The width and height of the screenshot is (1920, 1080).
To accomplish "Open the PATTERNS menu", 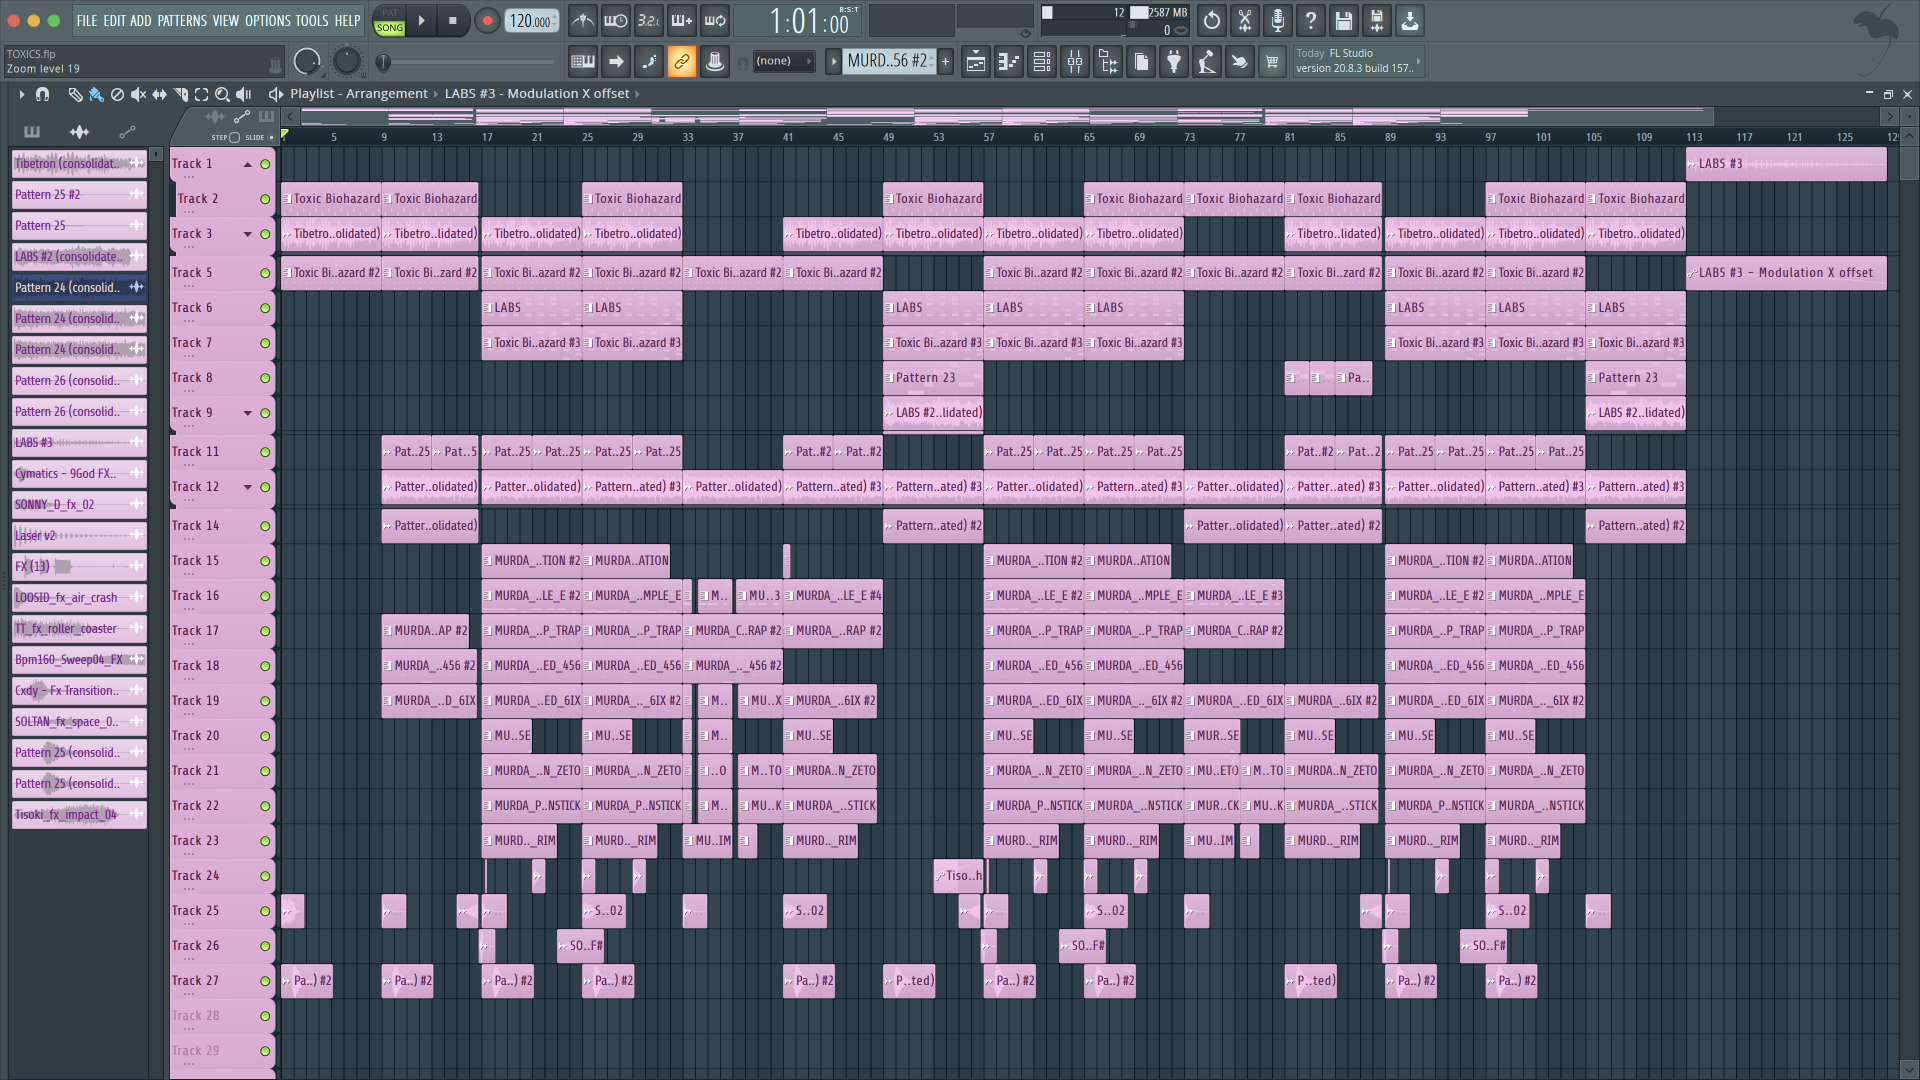I will [182, 20].
